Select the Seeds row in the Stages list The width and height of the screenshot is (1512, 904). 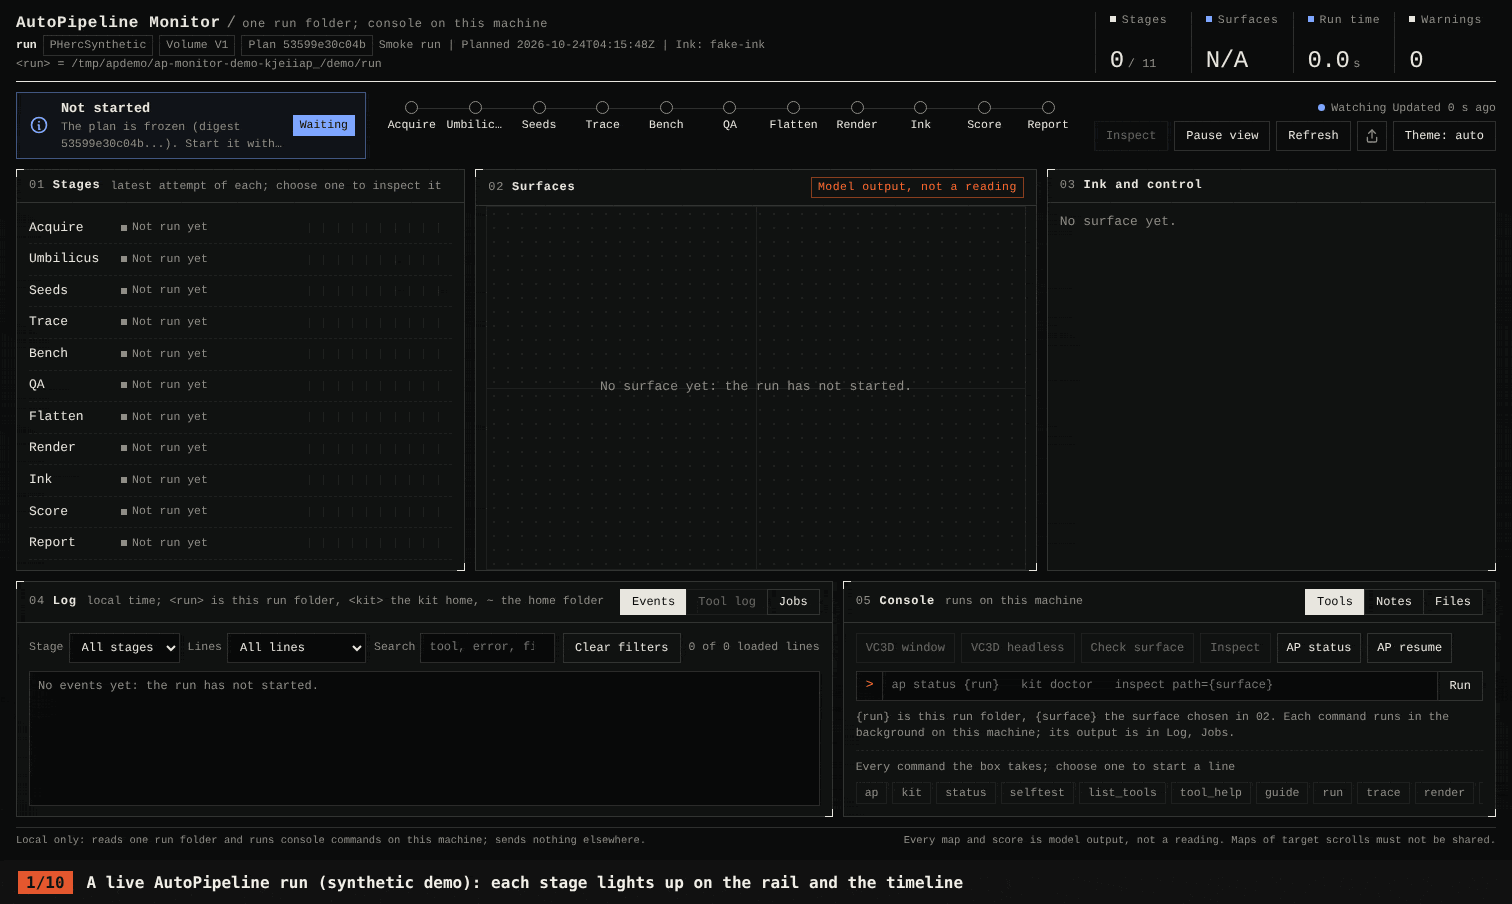(x=240, y=290)
